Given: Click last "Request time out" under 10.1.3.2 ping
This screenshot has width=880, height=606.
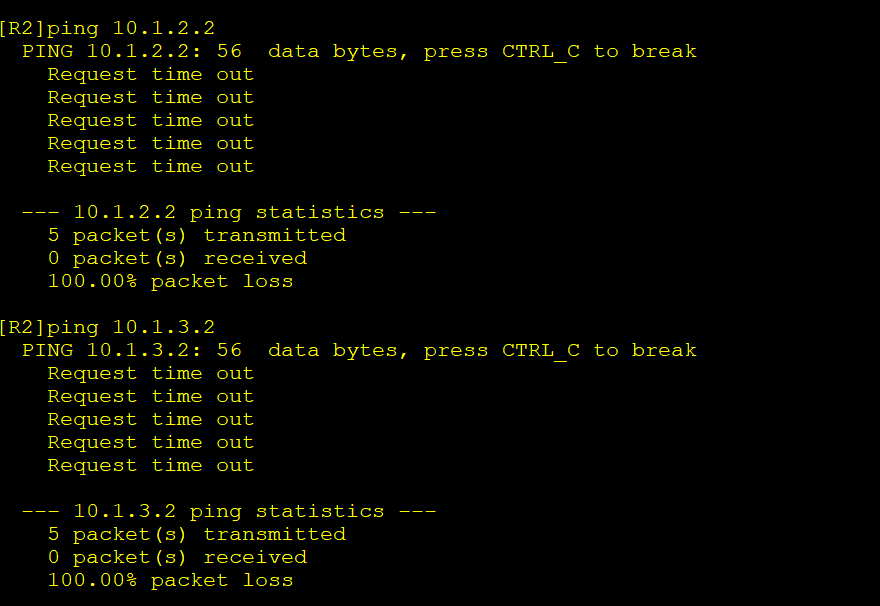Looking at the screenshot, I should tap(150, 466).
